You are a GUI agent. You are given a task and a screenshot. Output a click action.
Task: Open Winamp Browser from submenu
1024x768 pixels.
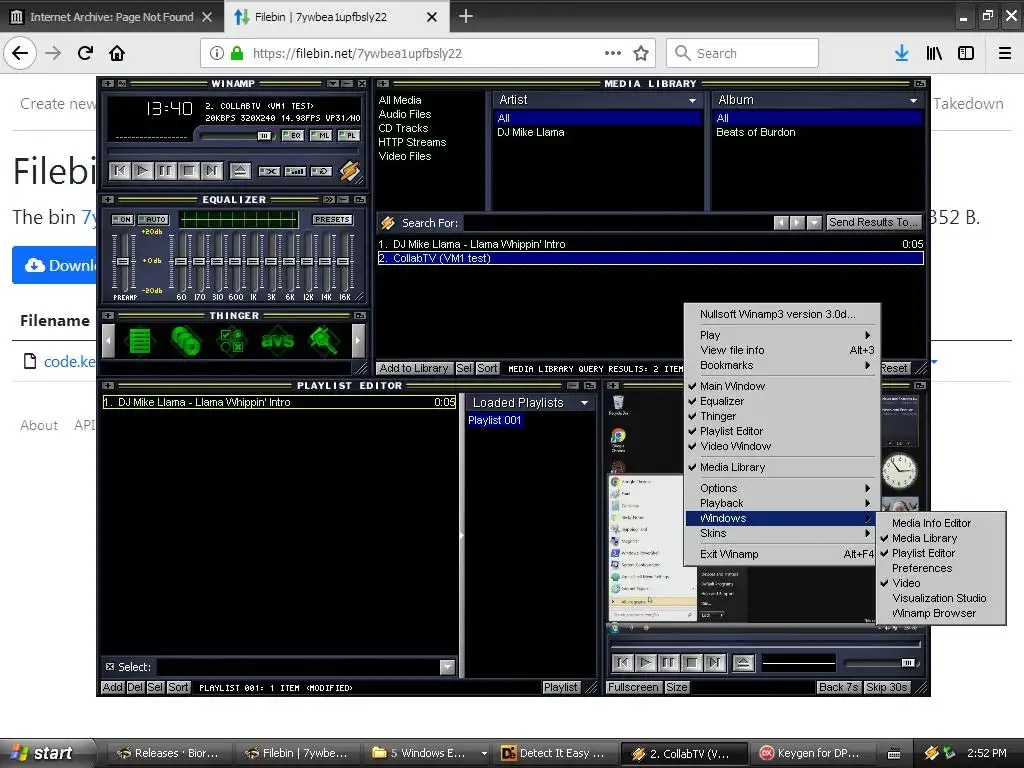940,613
